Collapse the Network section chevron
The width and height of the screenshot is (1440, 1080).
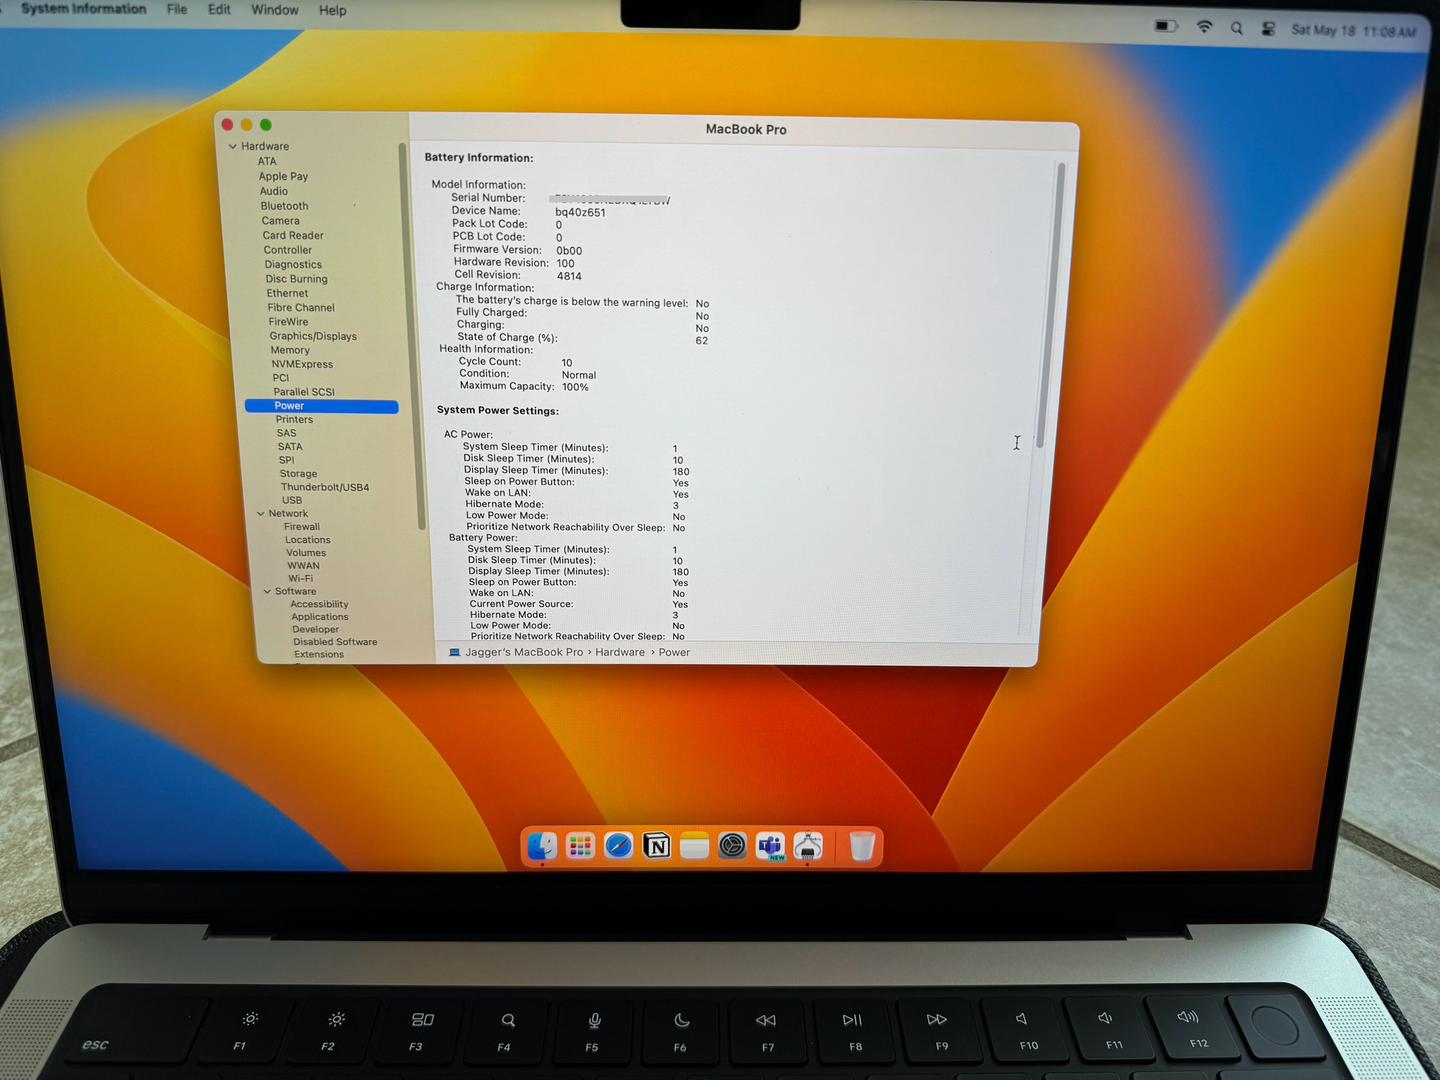261,514
